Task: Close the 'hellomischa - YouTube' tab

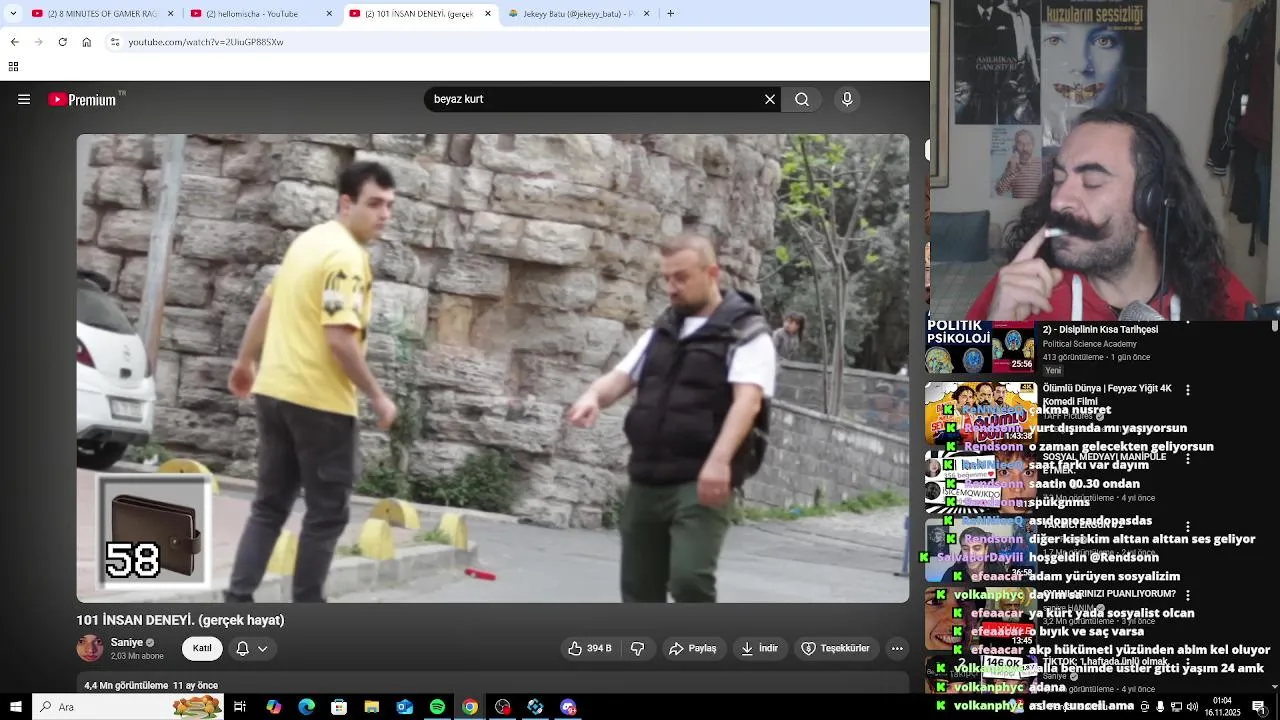Action: [x=329, y=14]
